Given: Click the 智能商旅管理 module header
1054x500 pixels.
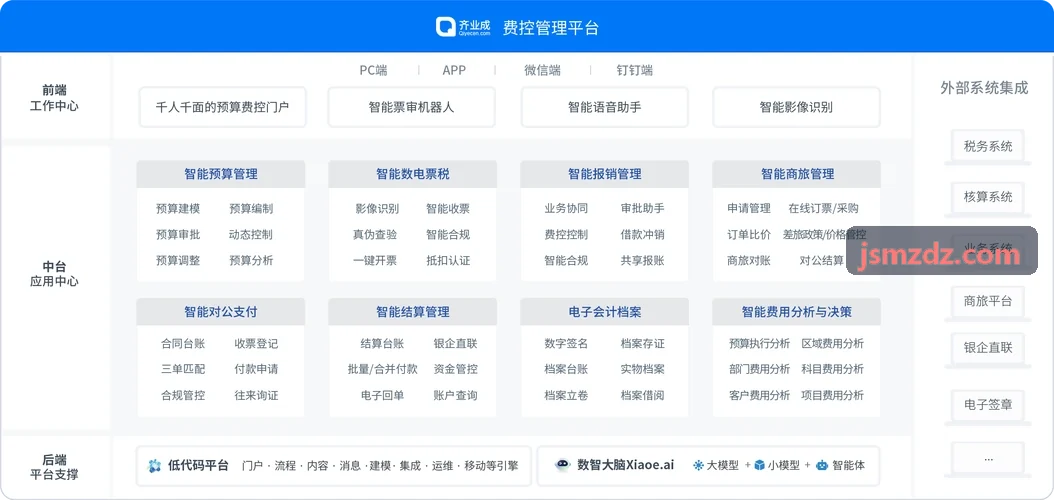Looking at the screenshot, I should pos(797,174).
